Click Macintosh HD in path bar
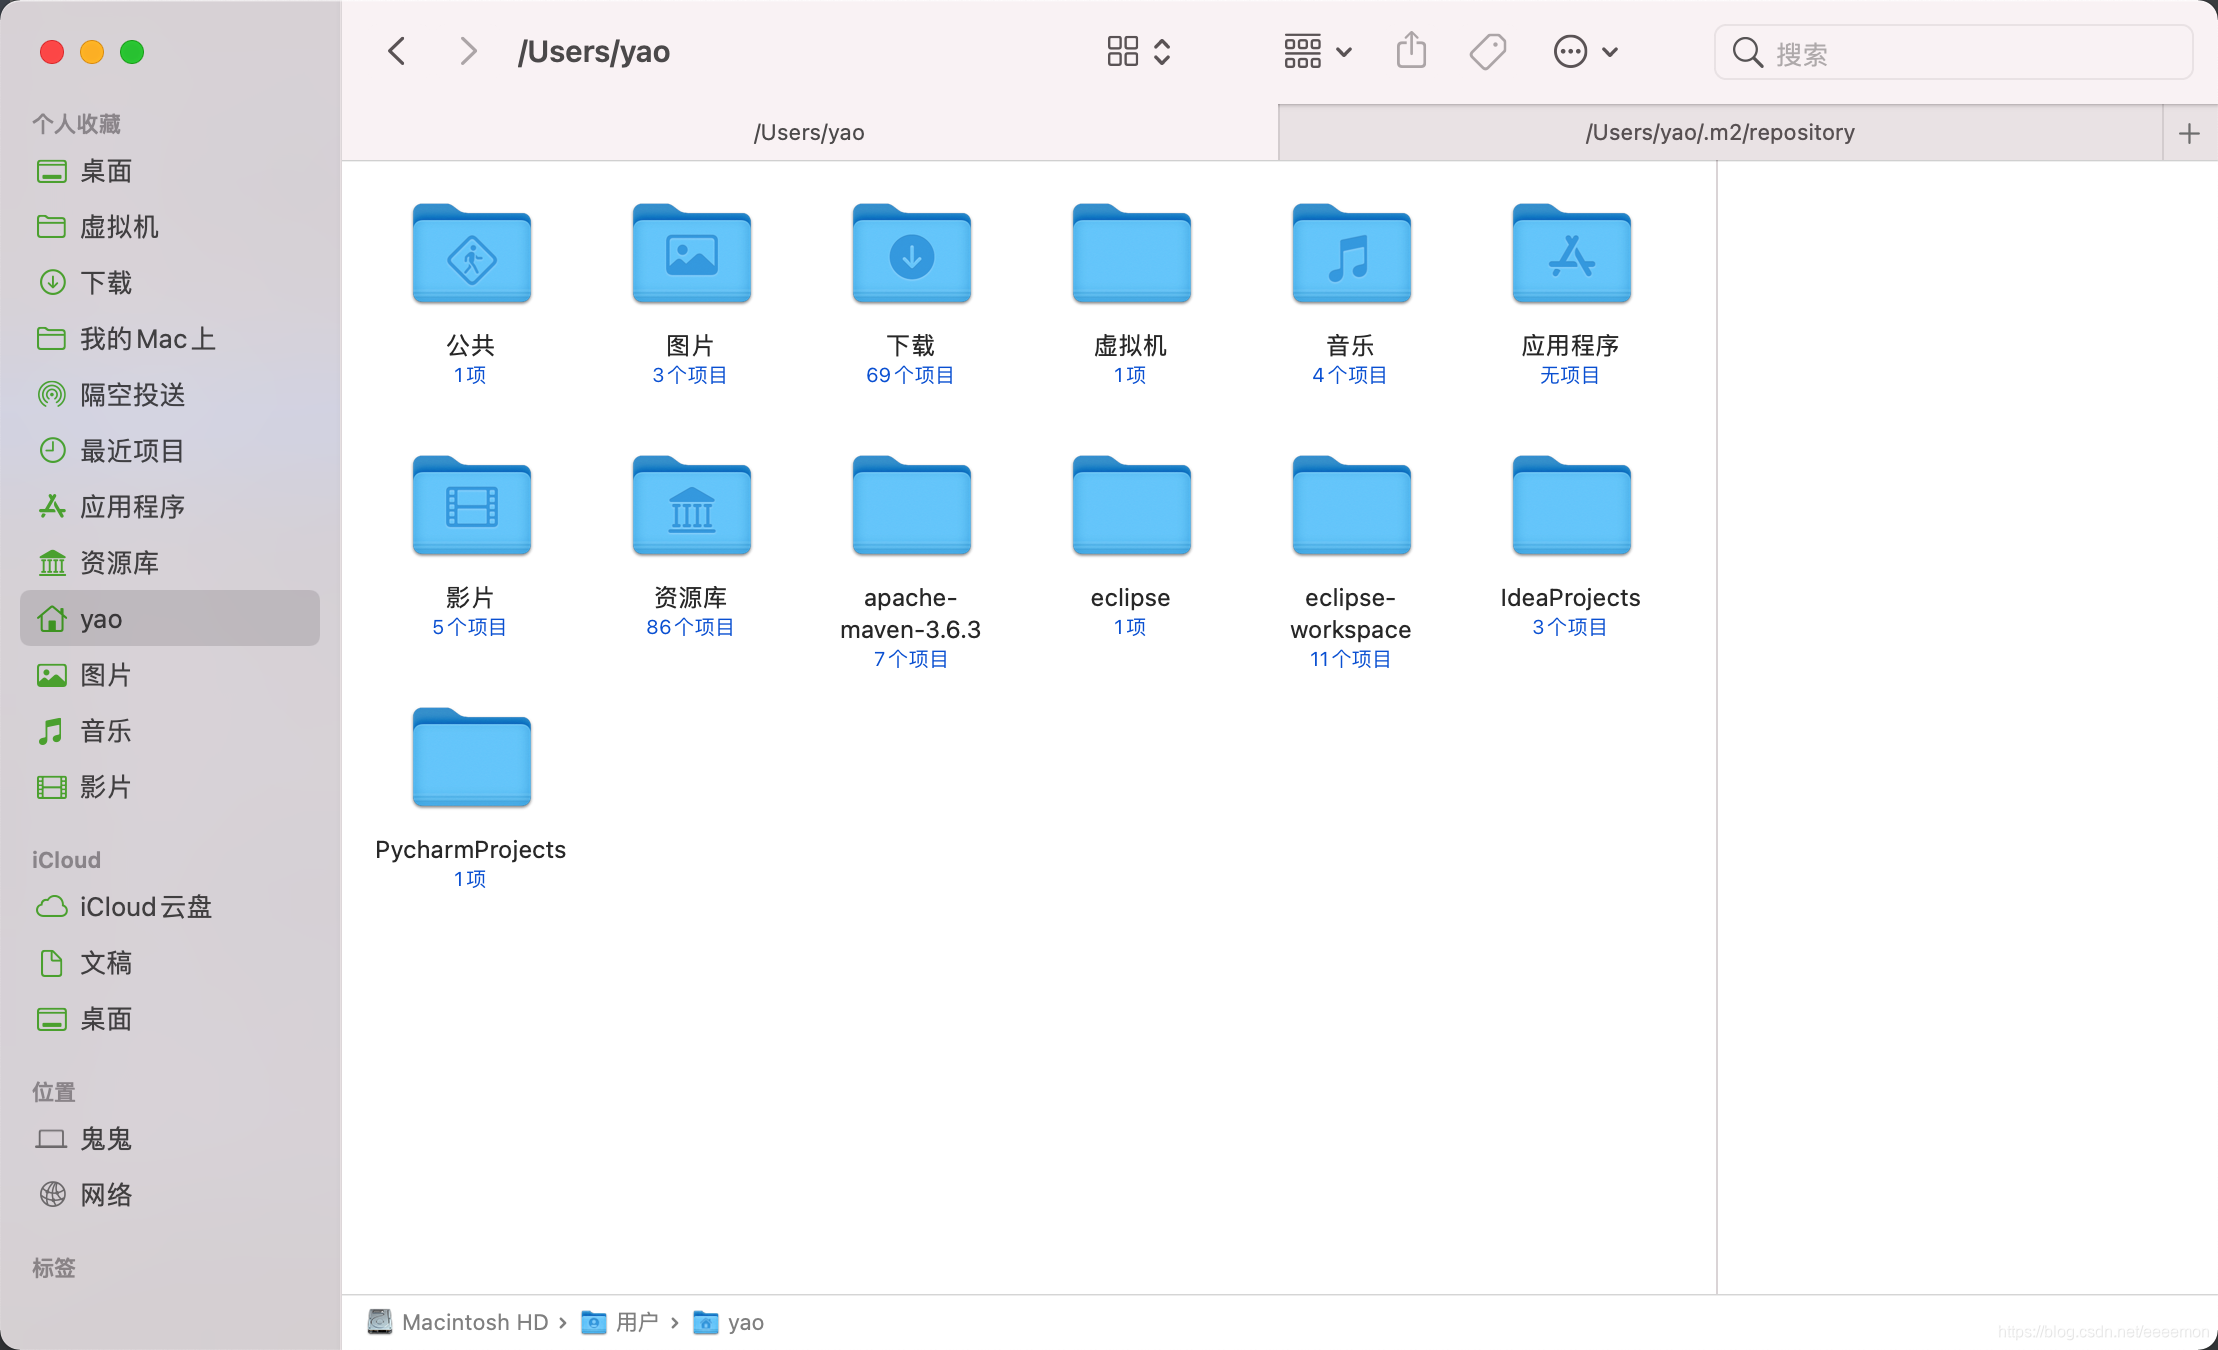Screen dimensions: 2218x1350 474,1322
